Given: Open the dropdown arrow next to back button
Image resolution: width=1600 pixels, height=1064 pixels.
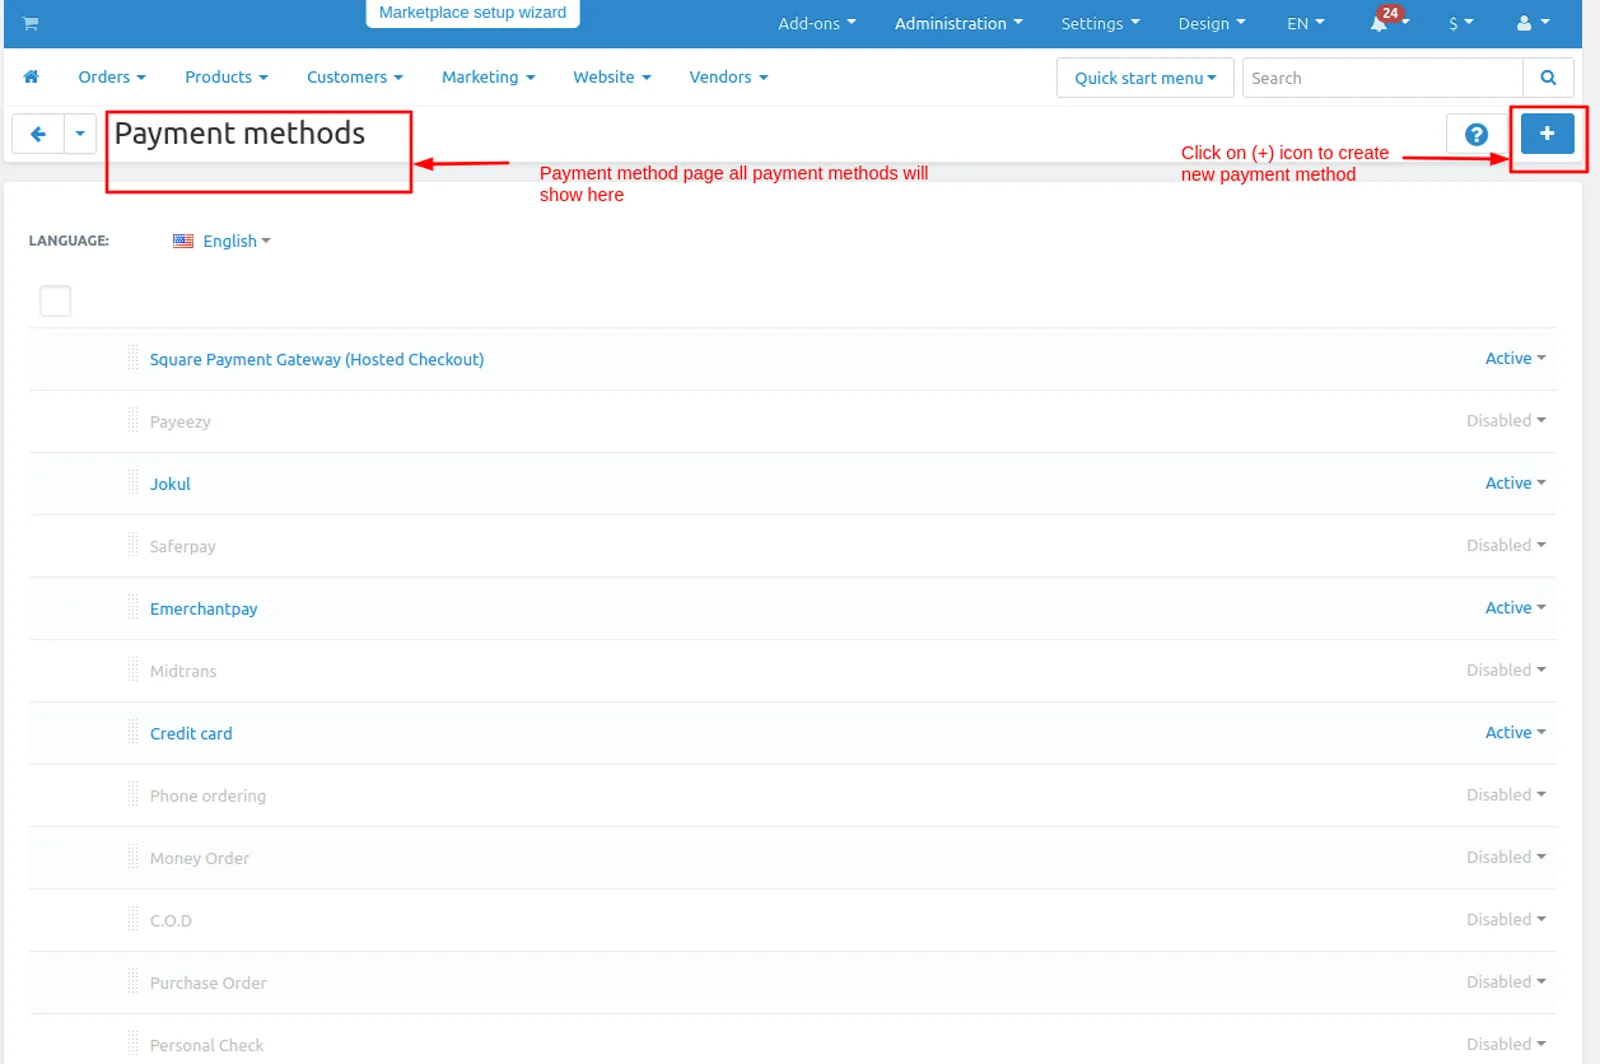Looking at the screenshot, I should point(80,134).
